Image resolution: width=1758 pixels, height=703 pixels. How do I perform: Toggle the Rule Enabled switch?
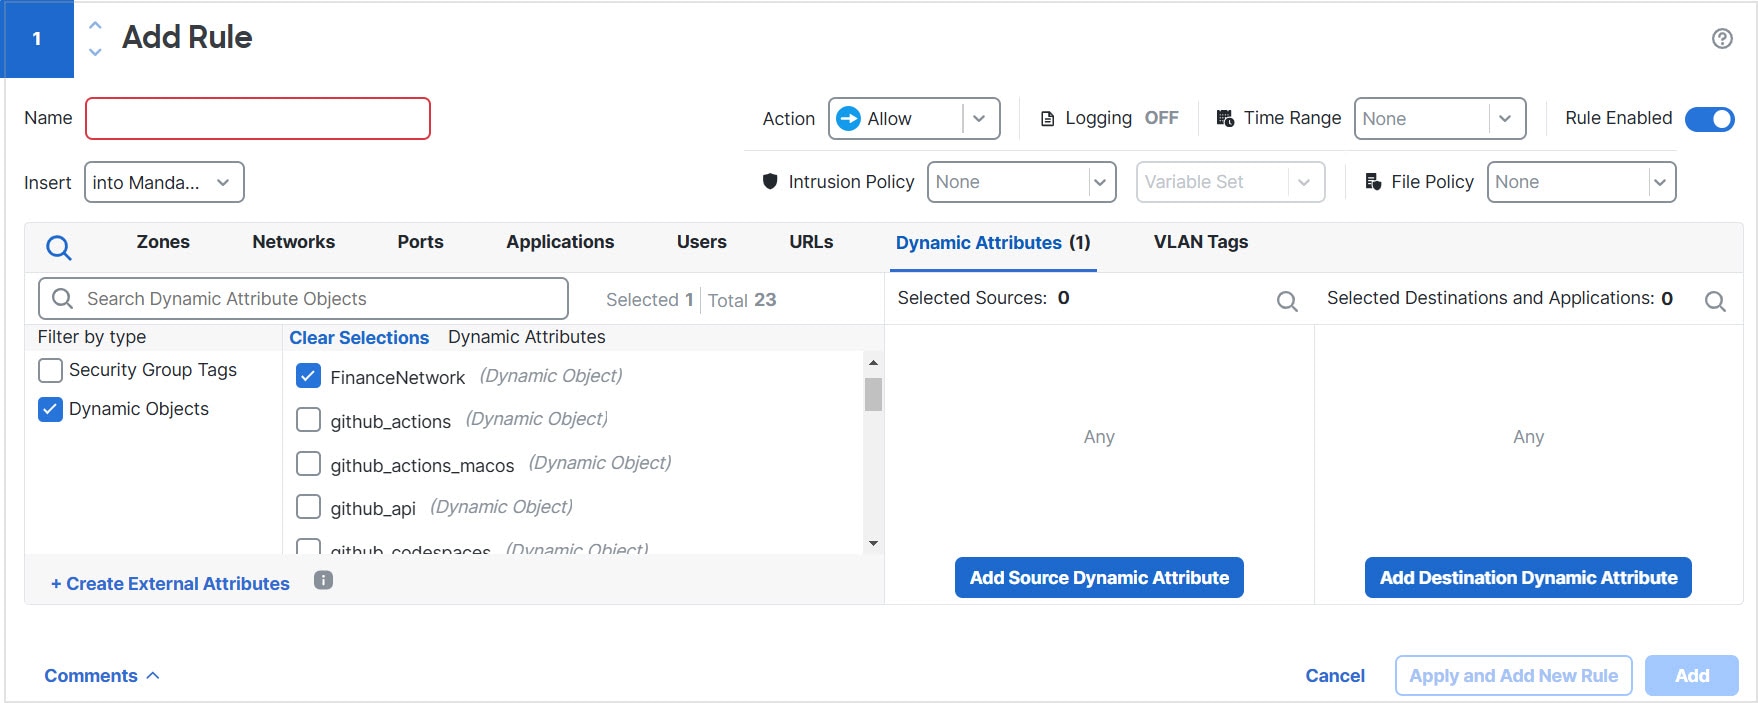(x=1710, y=119)
